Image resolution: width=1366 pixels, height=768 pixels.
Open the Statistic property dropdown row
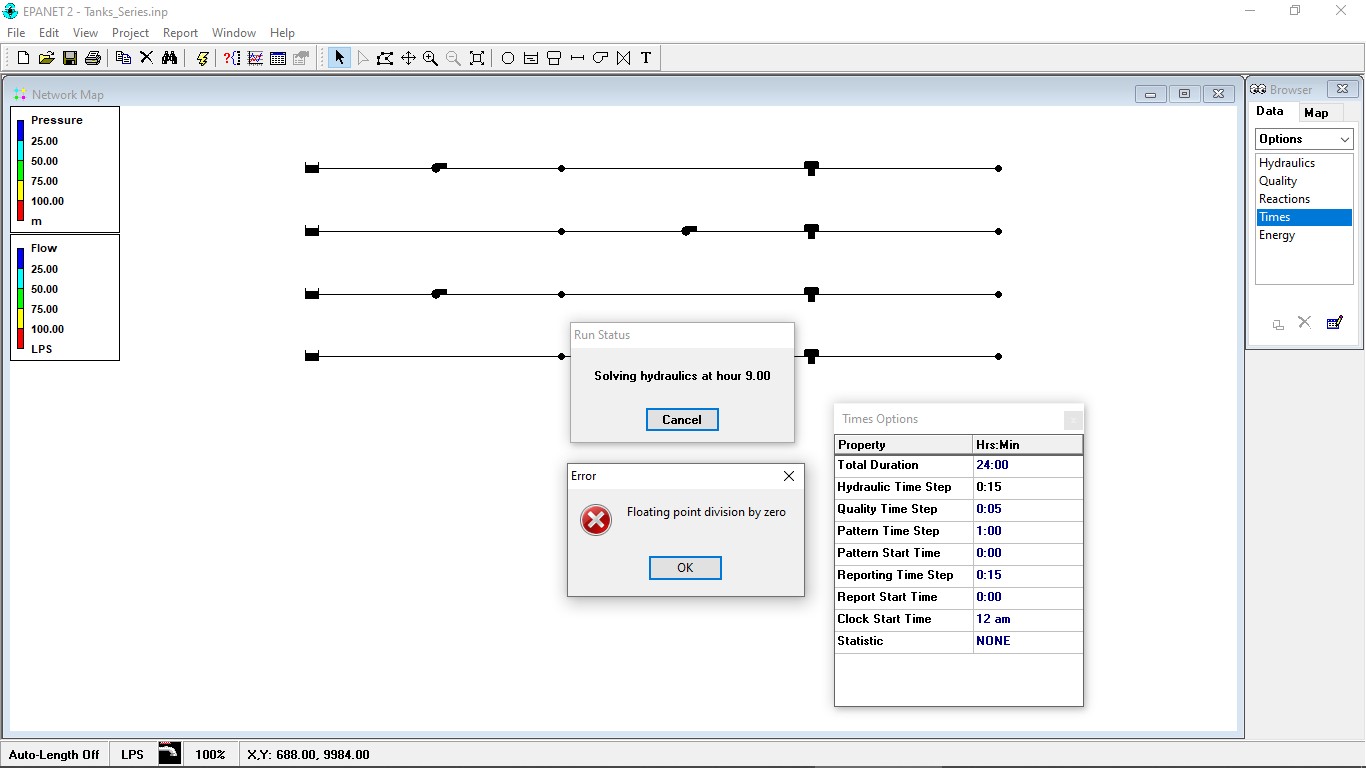[x=1026, y=640]
